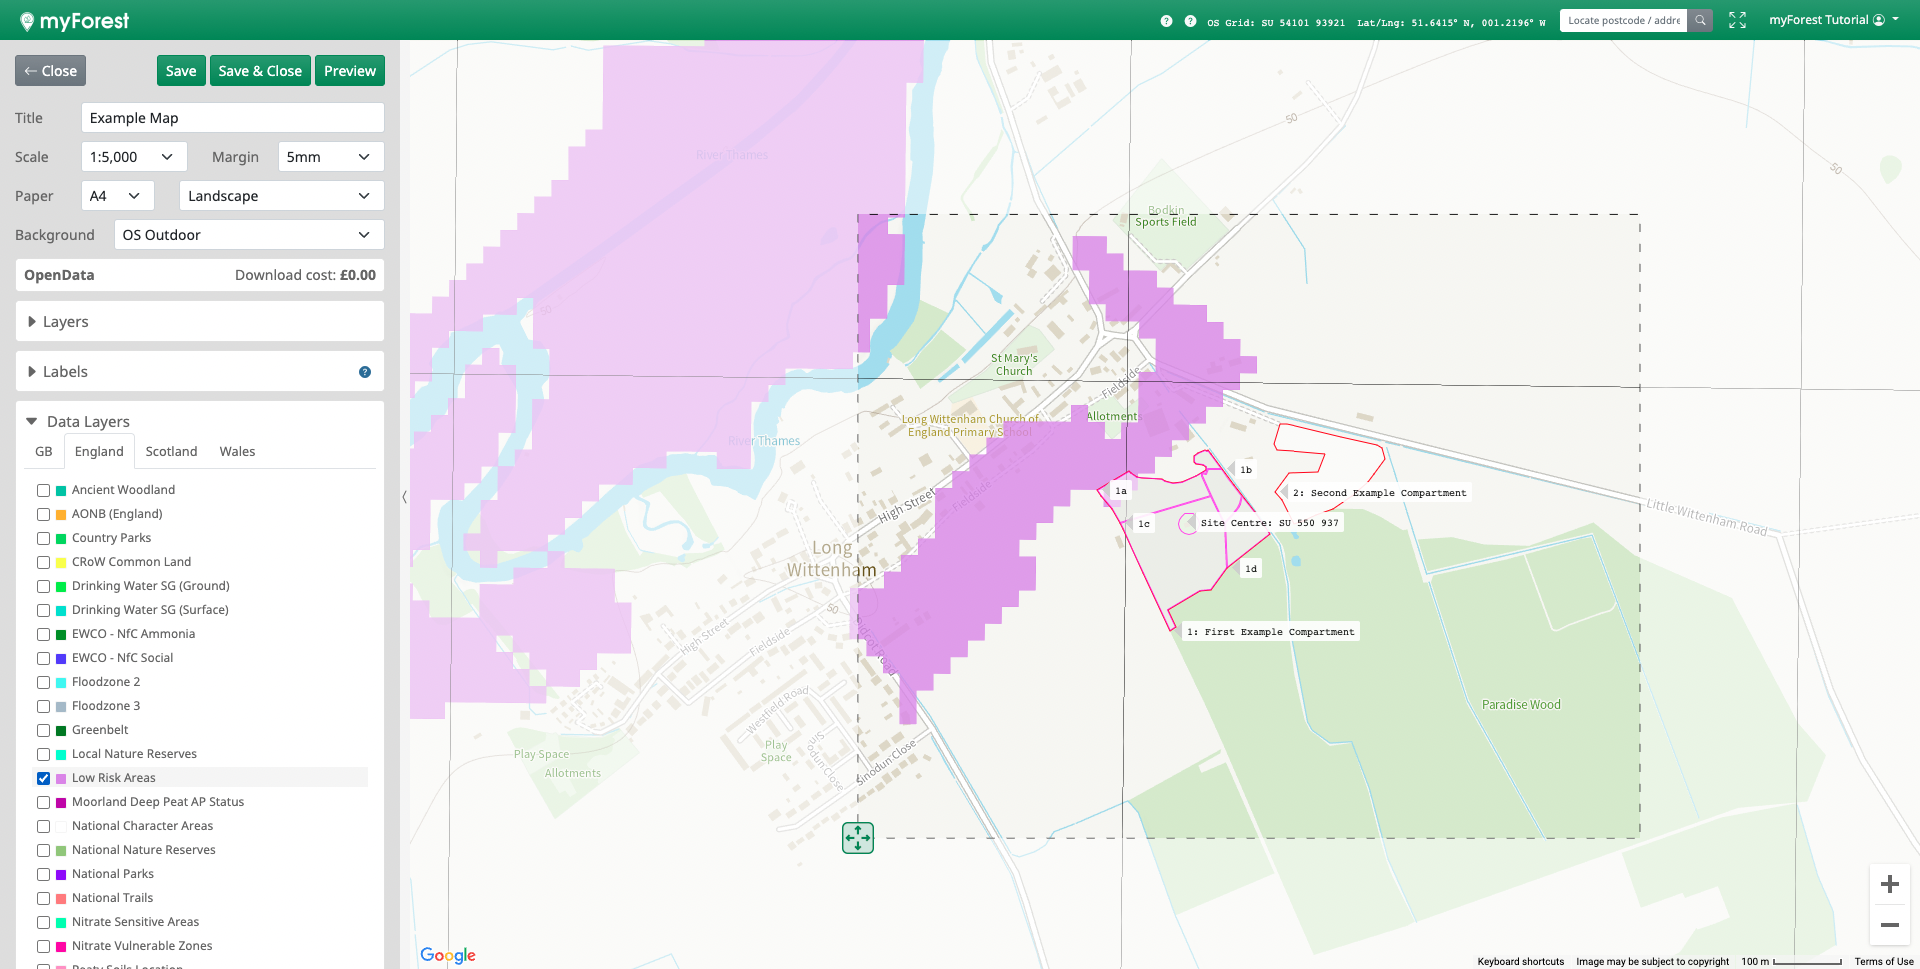Click the print area move handle icon

coord(858,838)
